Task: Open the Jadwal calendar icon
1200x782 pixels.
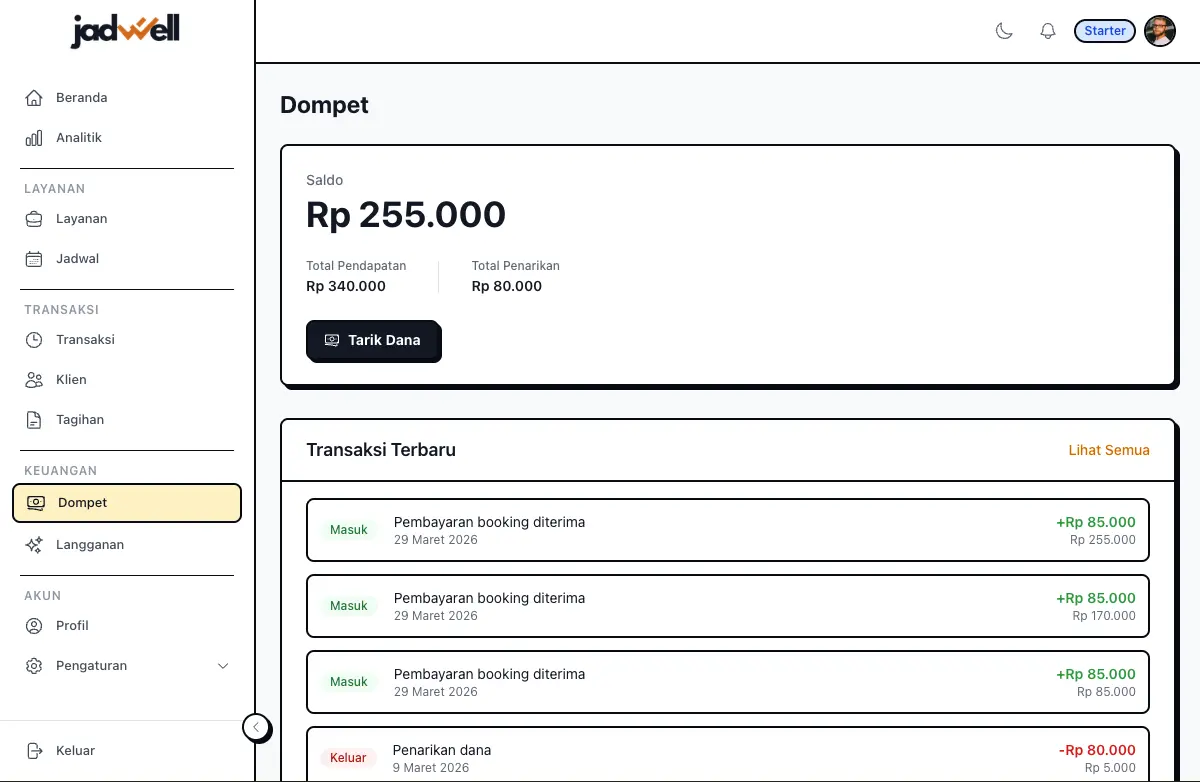Action: (x=34, y=259)
